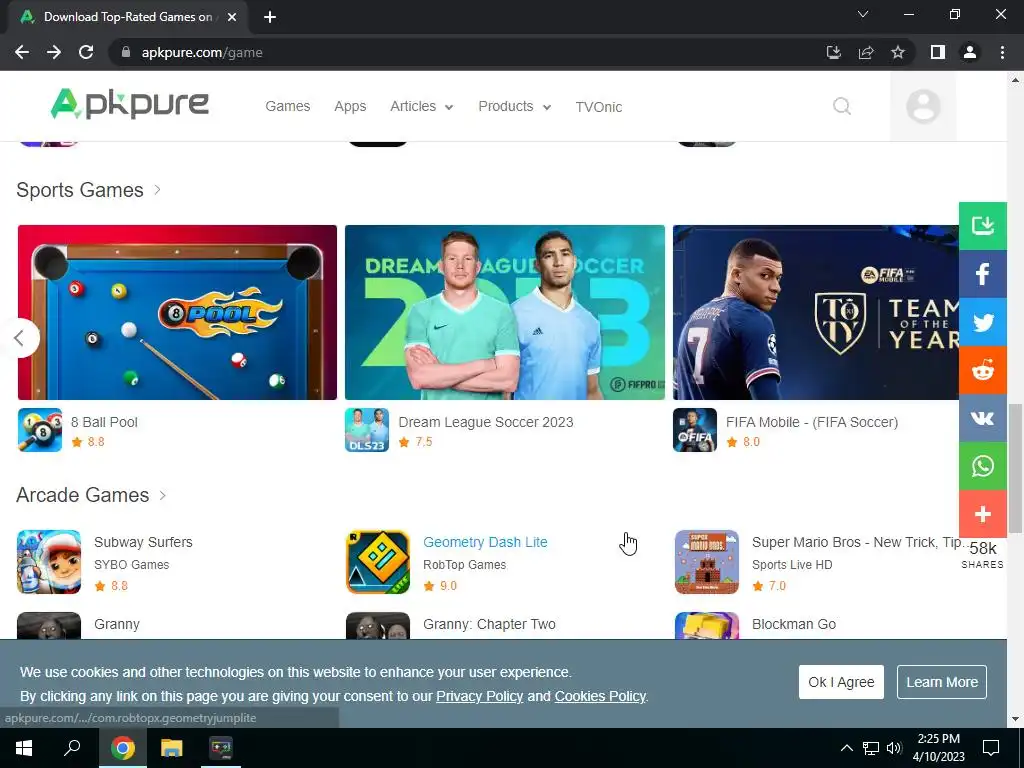Open Geometry Dash Lite title link

pos(485,542)
